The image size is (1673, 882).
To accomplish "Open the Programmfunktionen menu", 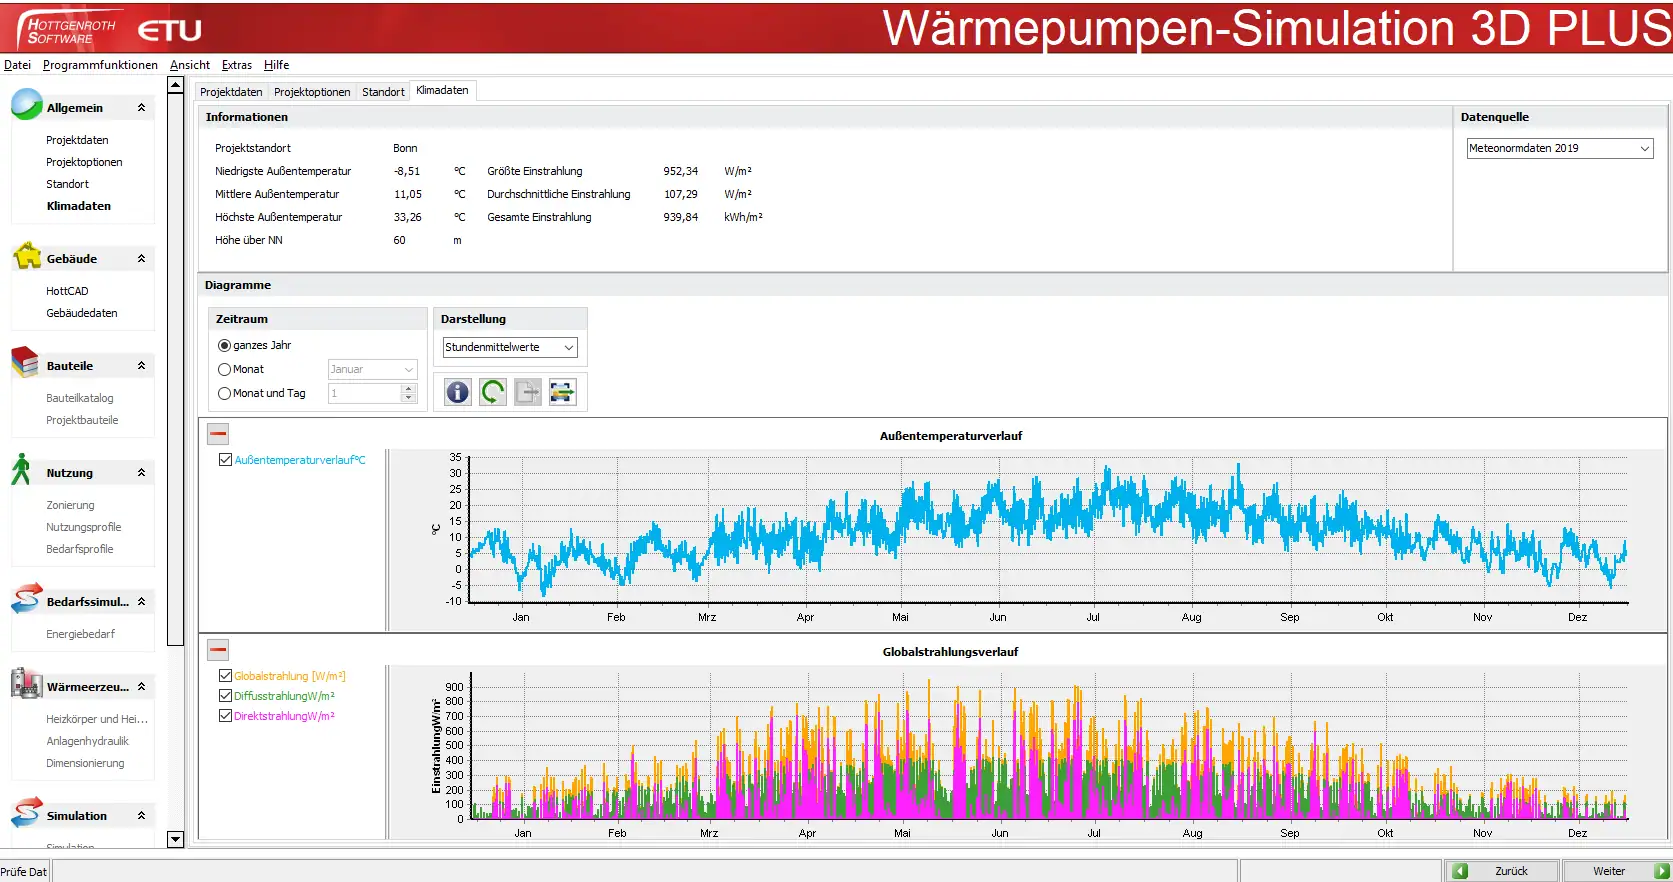I will point(100,65).
